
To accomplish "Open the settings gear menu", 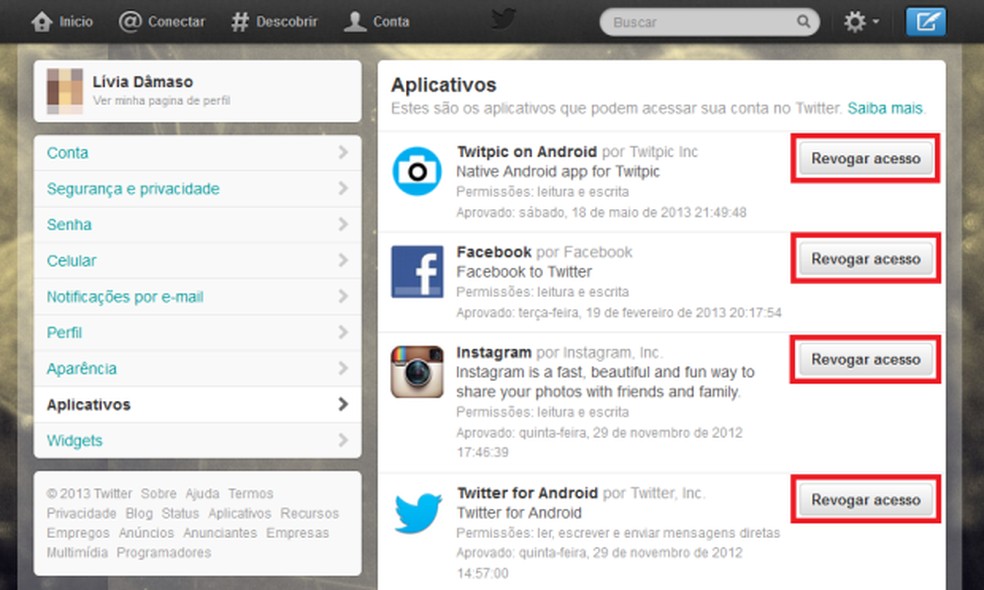I will pyautogui.click(x=861, y=22).
